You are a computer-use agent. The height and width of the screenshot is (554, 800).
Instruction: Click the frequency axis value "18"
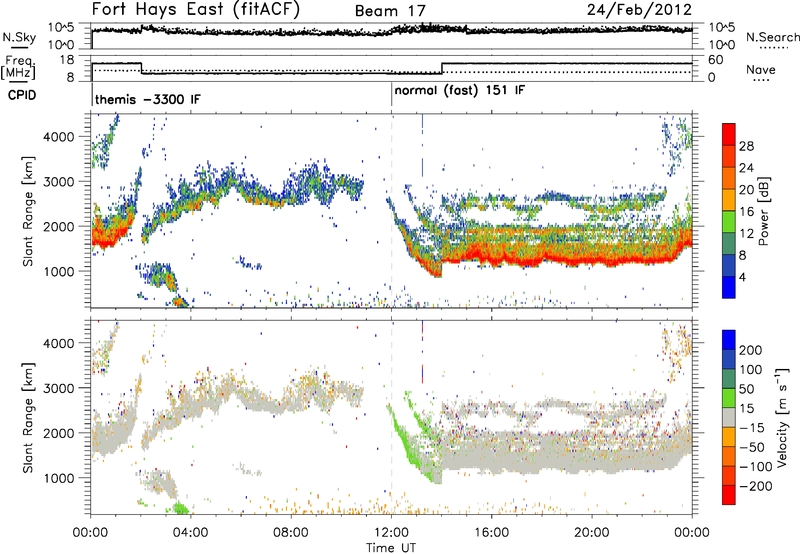[67, 60]
